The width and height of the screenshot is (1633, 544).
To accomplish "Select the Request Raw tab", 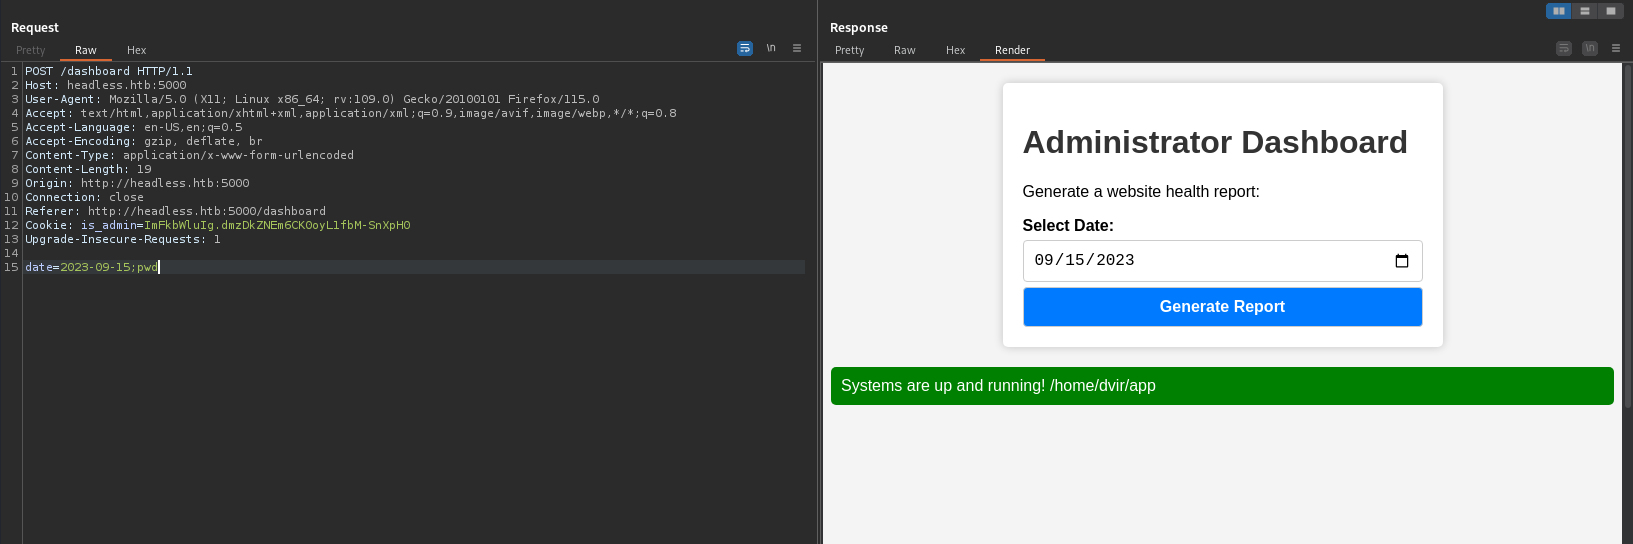I will click(86, 50).
